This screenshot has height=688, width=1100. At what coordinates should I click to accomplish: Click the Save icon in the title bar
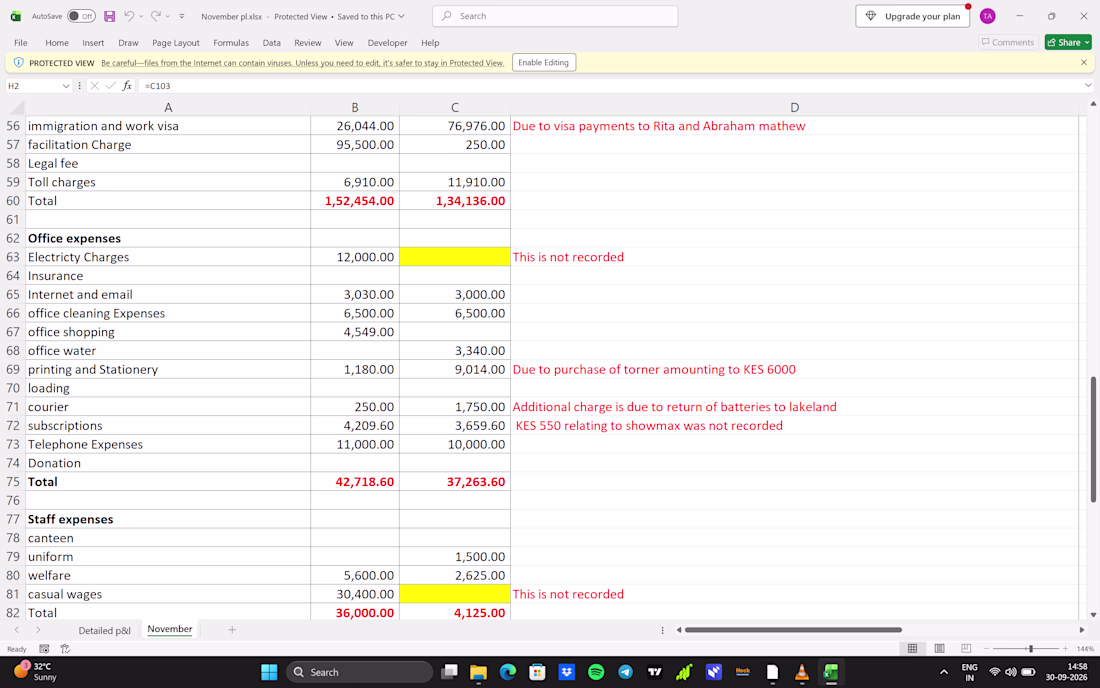click(109, 16)
